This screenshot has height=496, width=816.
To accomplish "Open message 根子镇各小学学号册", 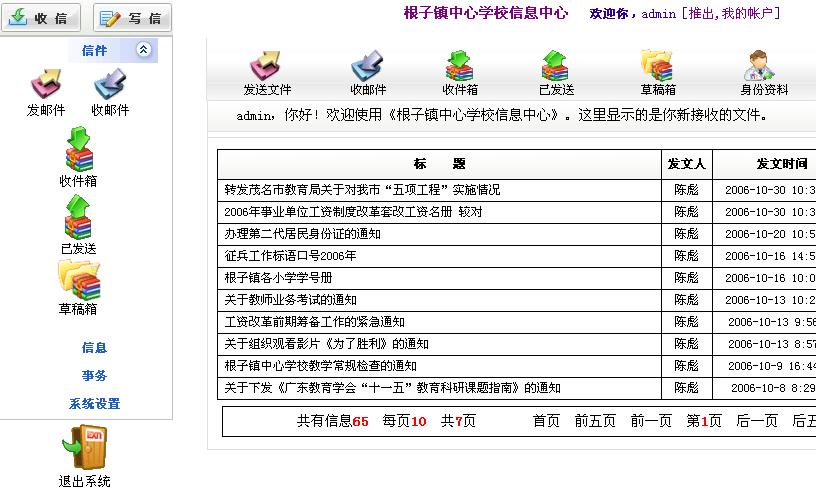I will point(278,277).
